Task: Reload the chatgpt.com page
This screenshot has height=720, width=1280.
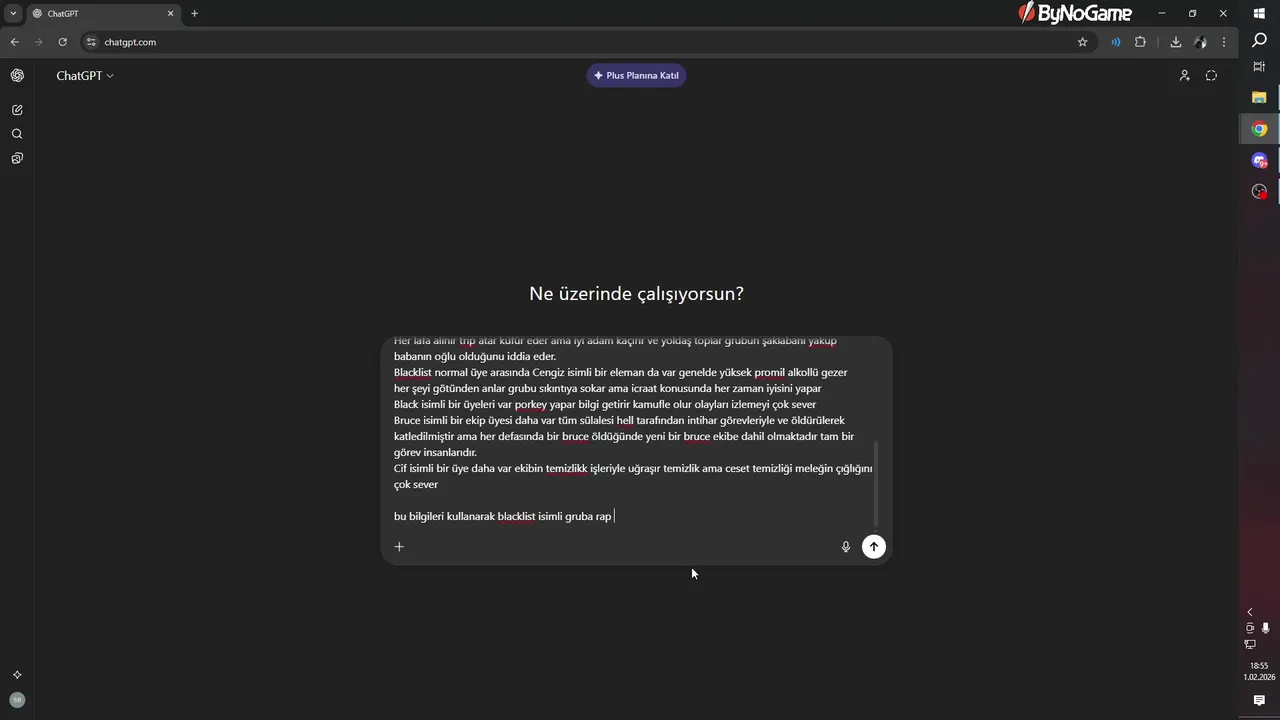Action: click(62, 42)
